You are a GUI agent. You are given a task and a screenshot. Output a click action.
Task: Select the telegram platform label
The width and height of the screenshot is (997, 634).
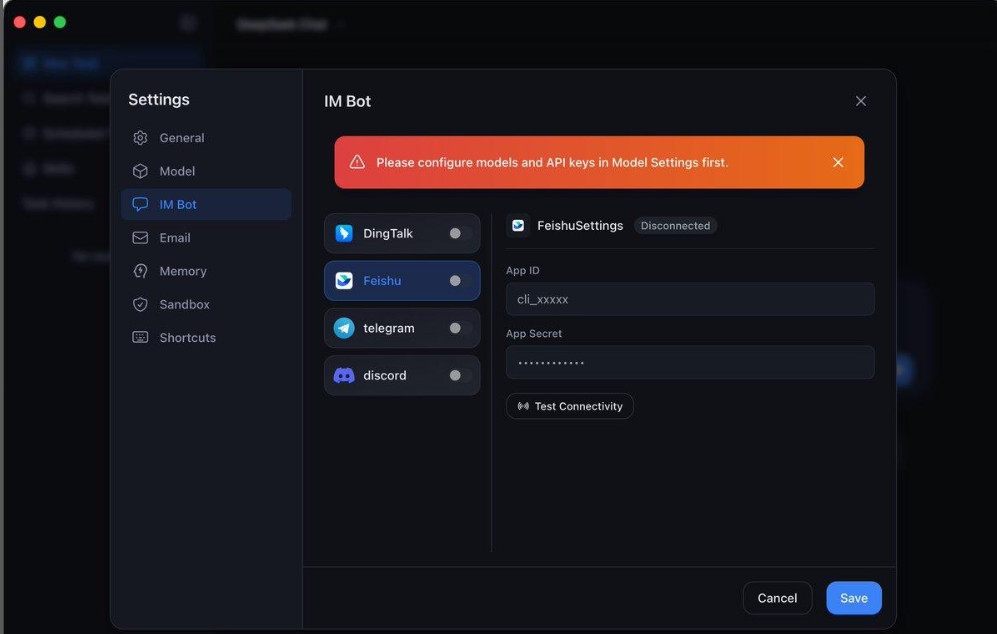pos(388,328)
